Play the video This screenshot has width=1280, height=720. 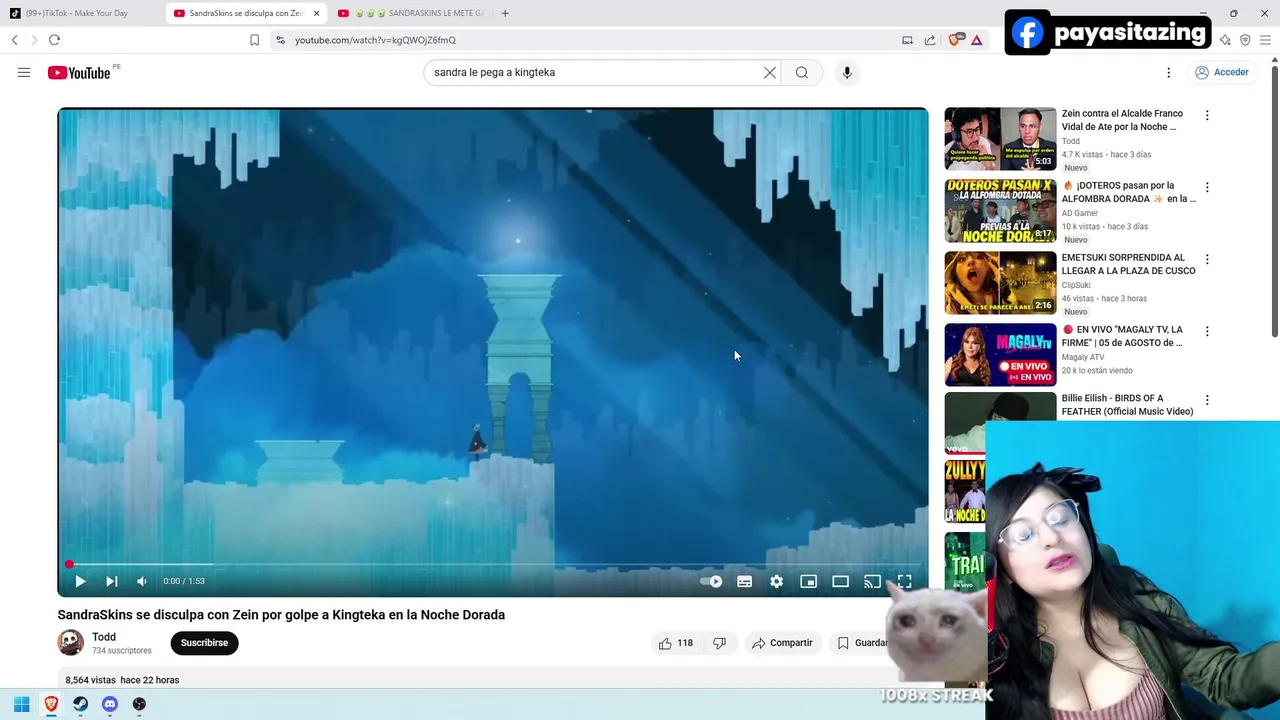coord(80,581)
